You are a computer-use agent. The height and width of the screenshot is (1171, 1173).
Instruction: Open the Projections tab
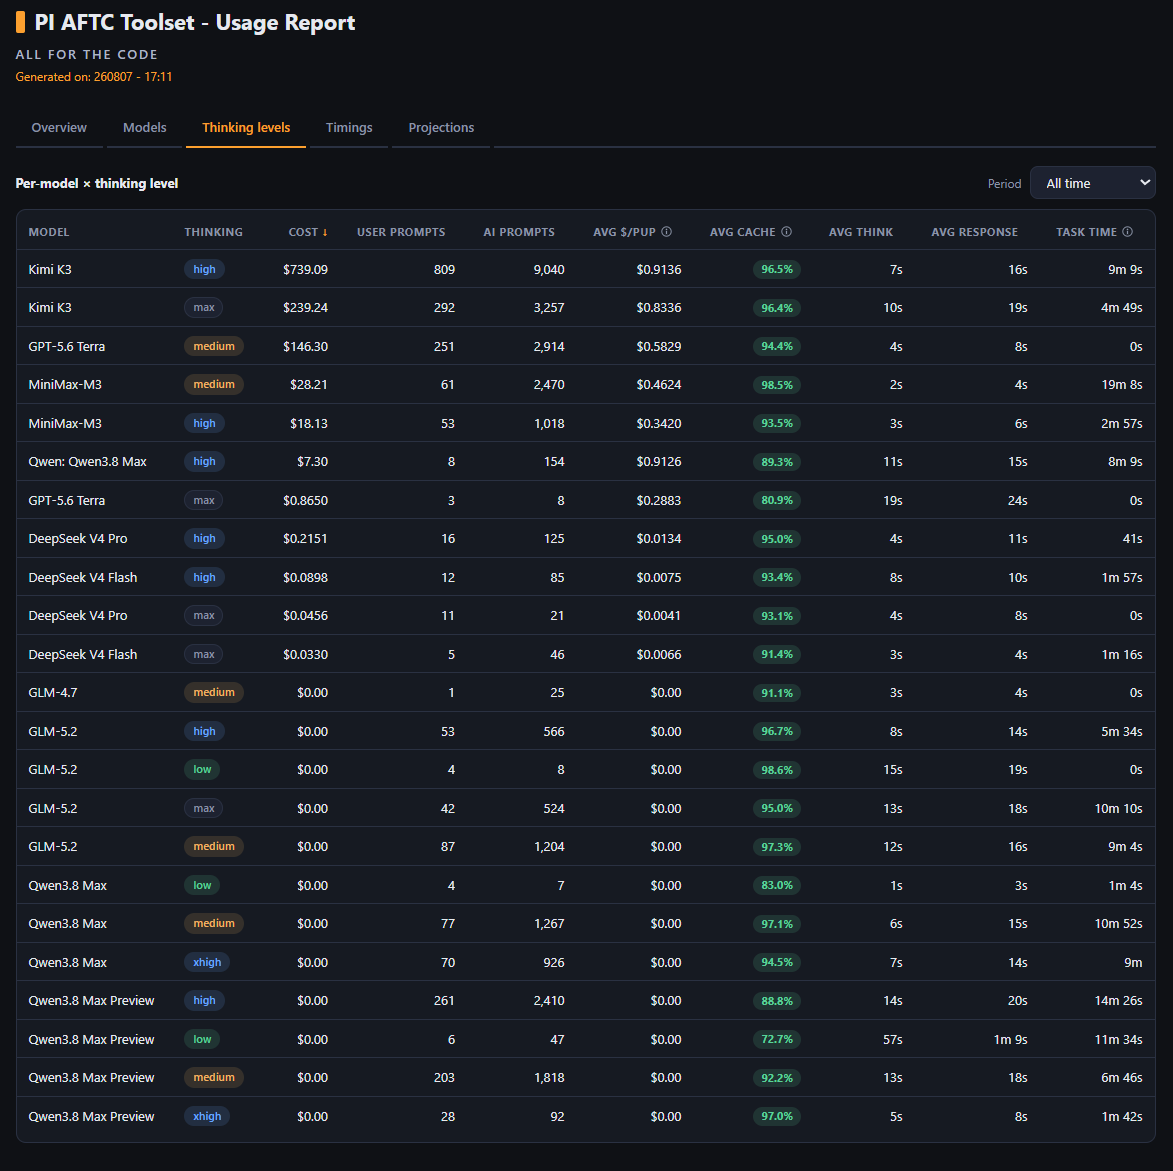click(x=441, y=127)
